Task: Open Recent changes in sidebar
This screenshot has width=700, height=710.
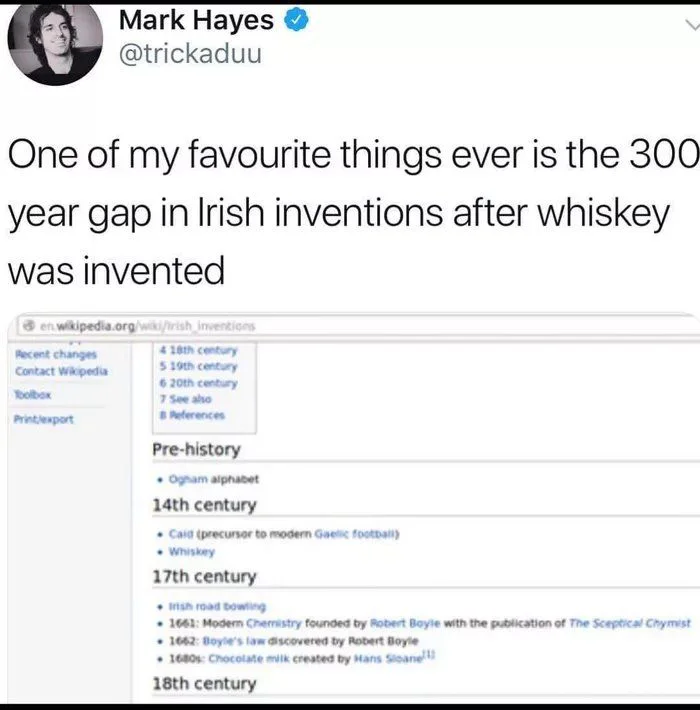Action: tap(54, 352)
